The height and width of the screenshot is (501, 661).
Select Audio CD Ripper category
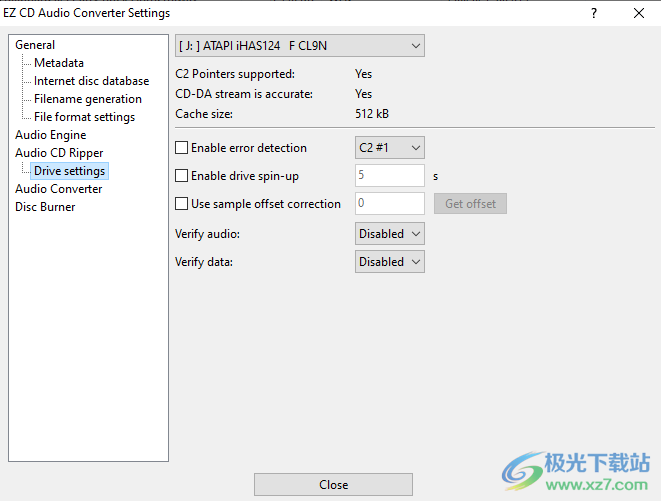[x=59, y=153]
